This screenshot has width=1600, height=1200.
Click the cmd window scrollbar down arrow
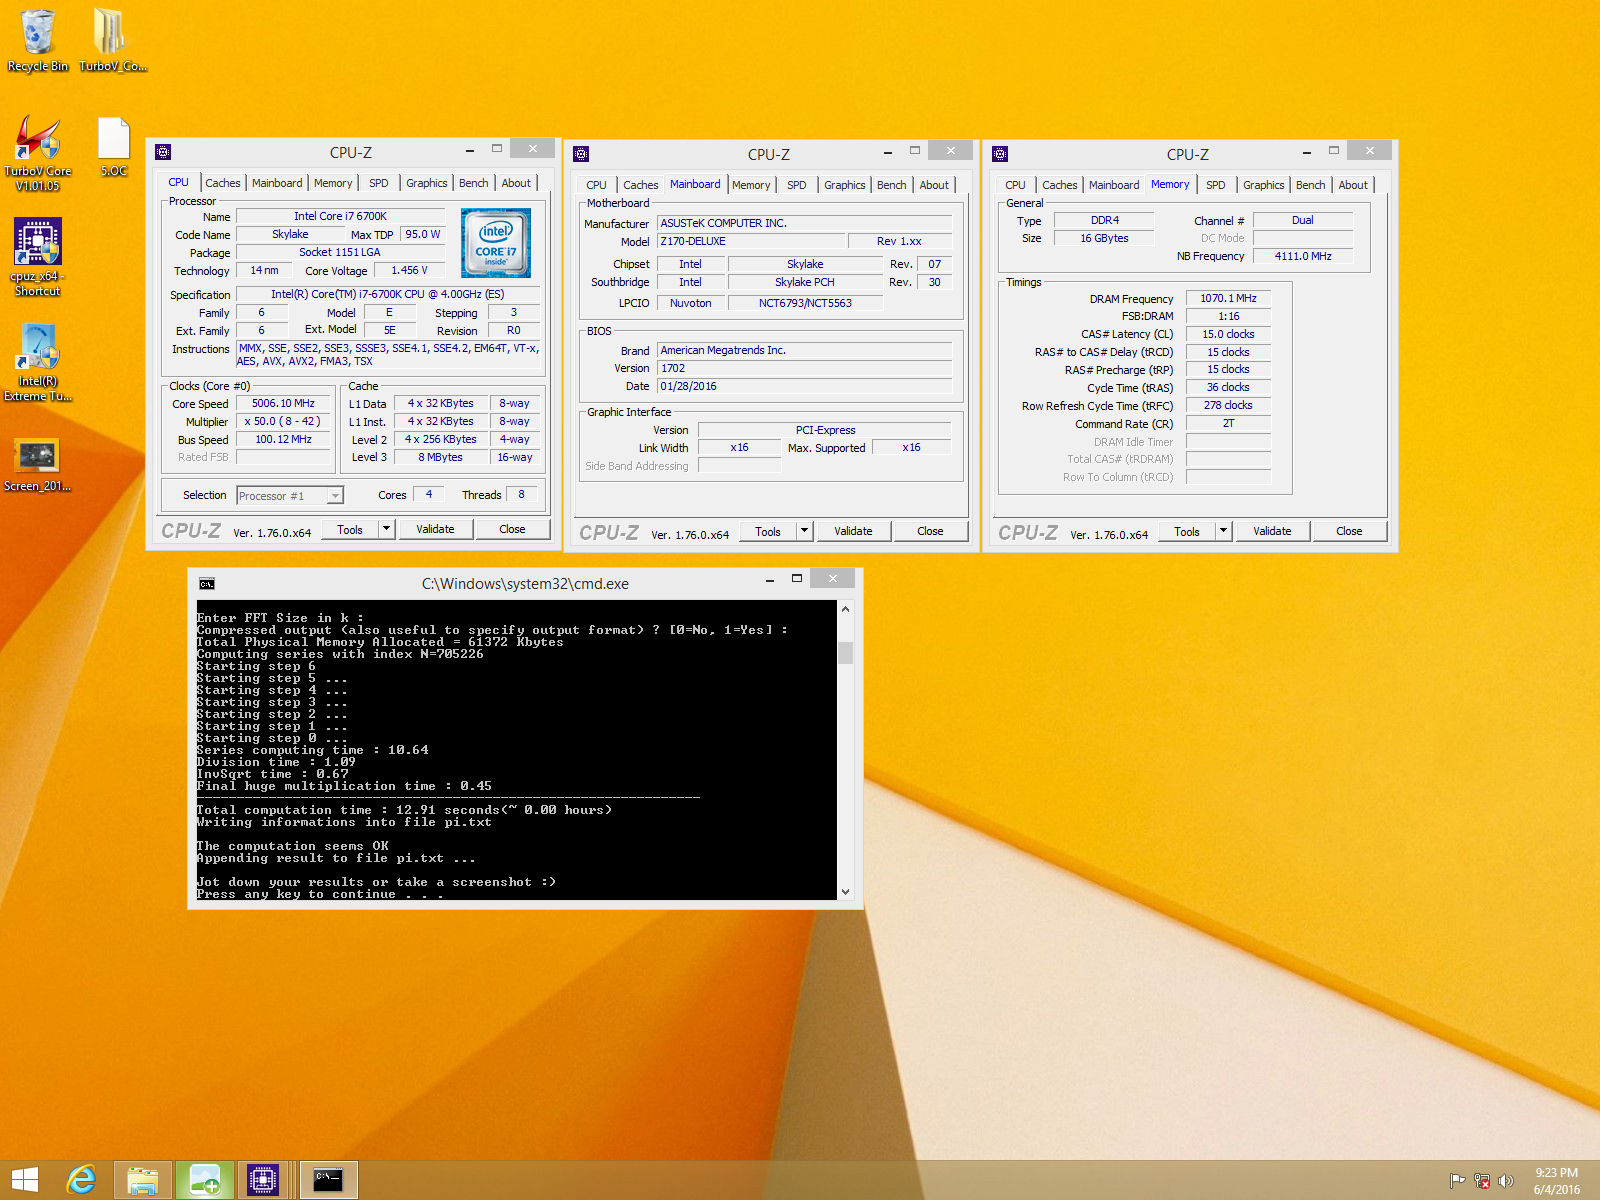point(845,891)
